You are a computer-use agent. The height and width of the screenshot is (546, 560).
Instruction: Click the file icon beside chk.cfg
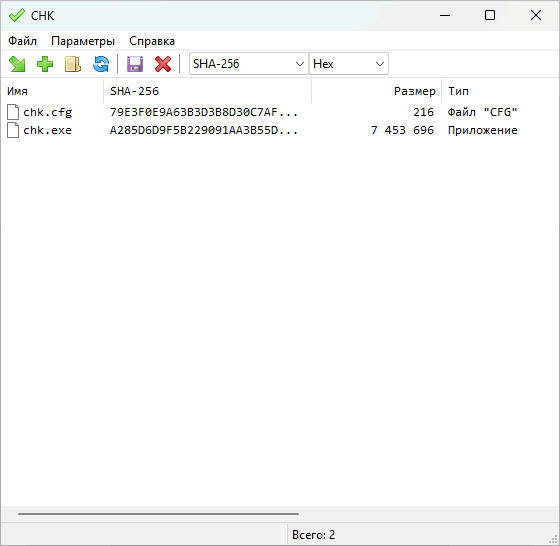pyautogui.click(x=13, y=112)
